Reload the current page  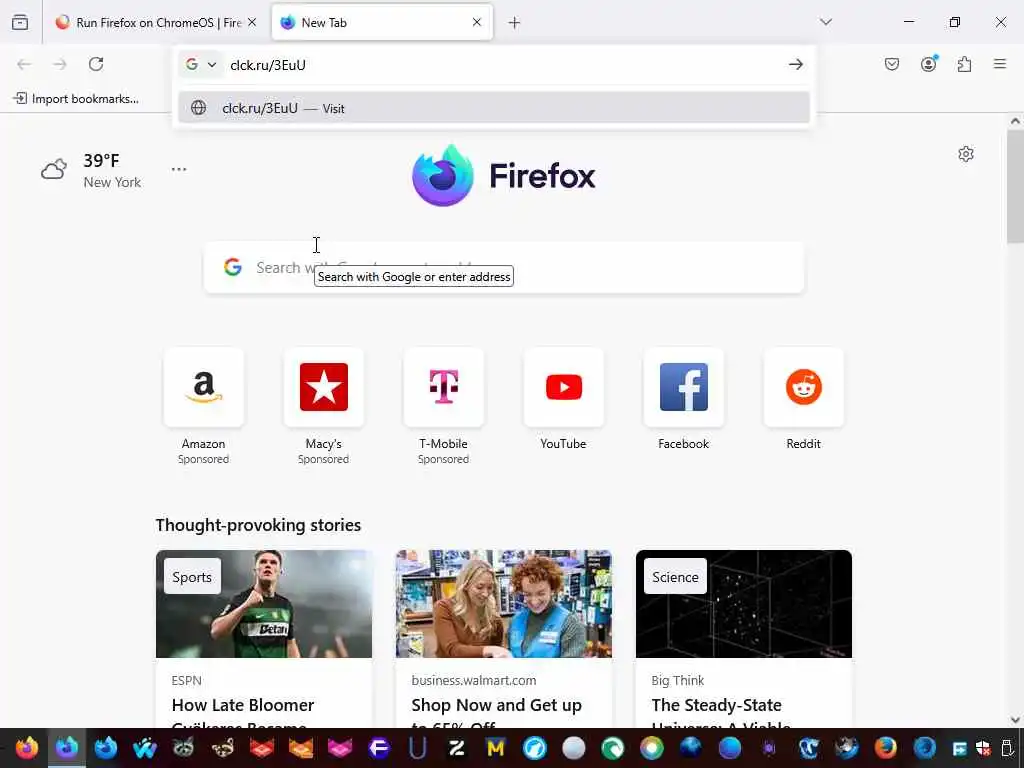[96, 64]
